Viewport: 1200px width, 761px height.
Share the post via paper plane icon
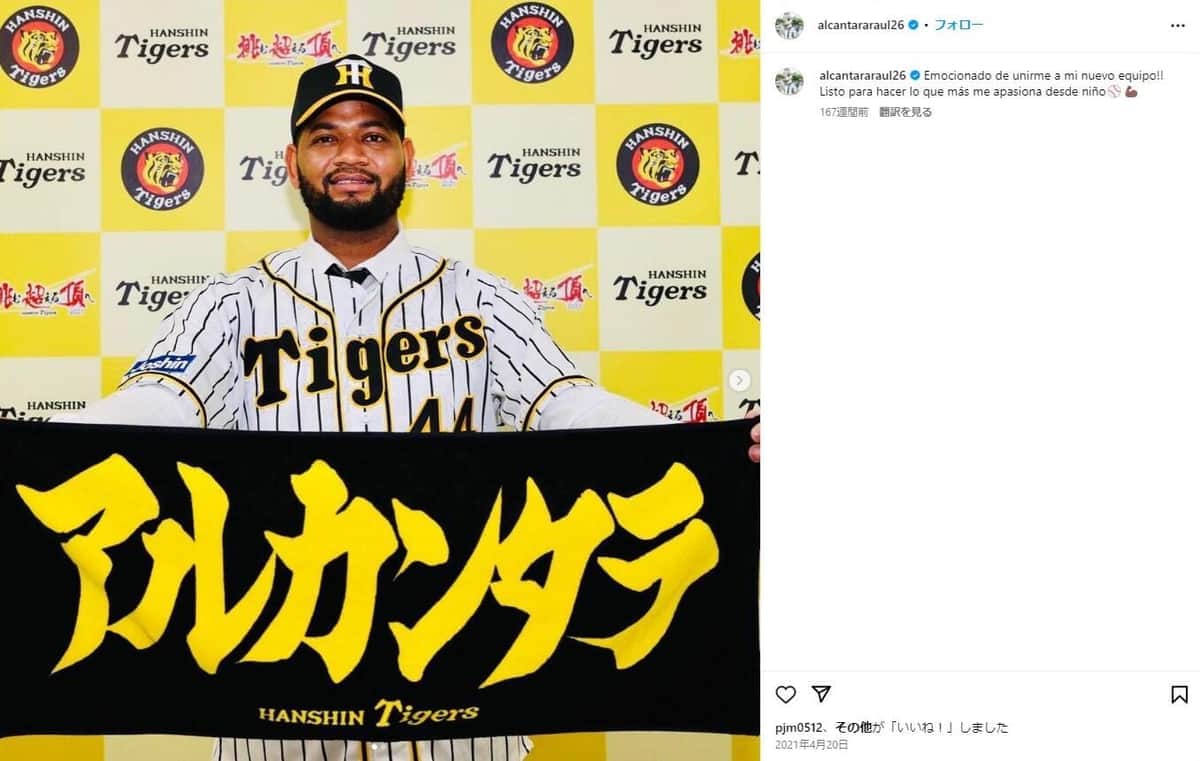click(821, 694)
